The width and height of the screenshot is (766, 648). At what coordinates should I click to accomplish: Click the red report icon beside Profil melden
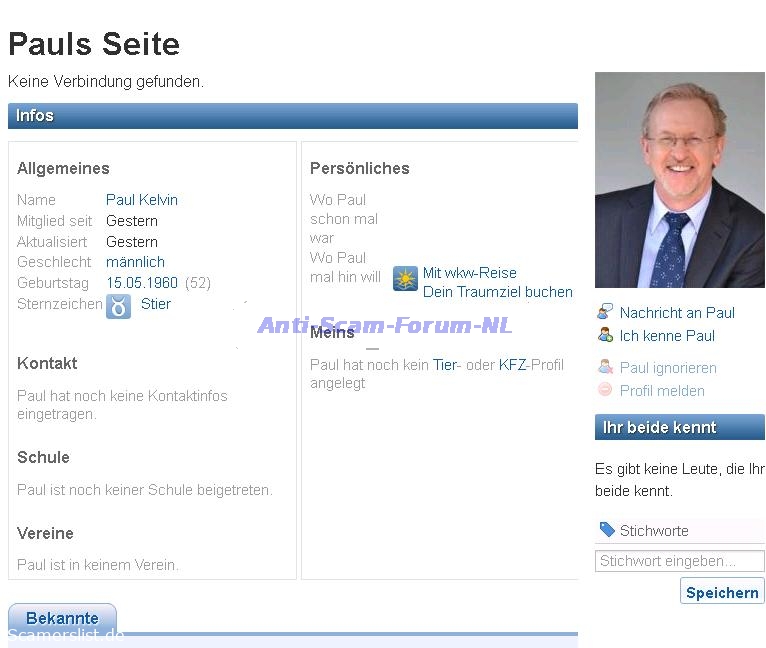pyautogui.click(x=605, y=390)
